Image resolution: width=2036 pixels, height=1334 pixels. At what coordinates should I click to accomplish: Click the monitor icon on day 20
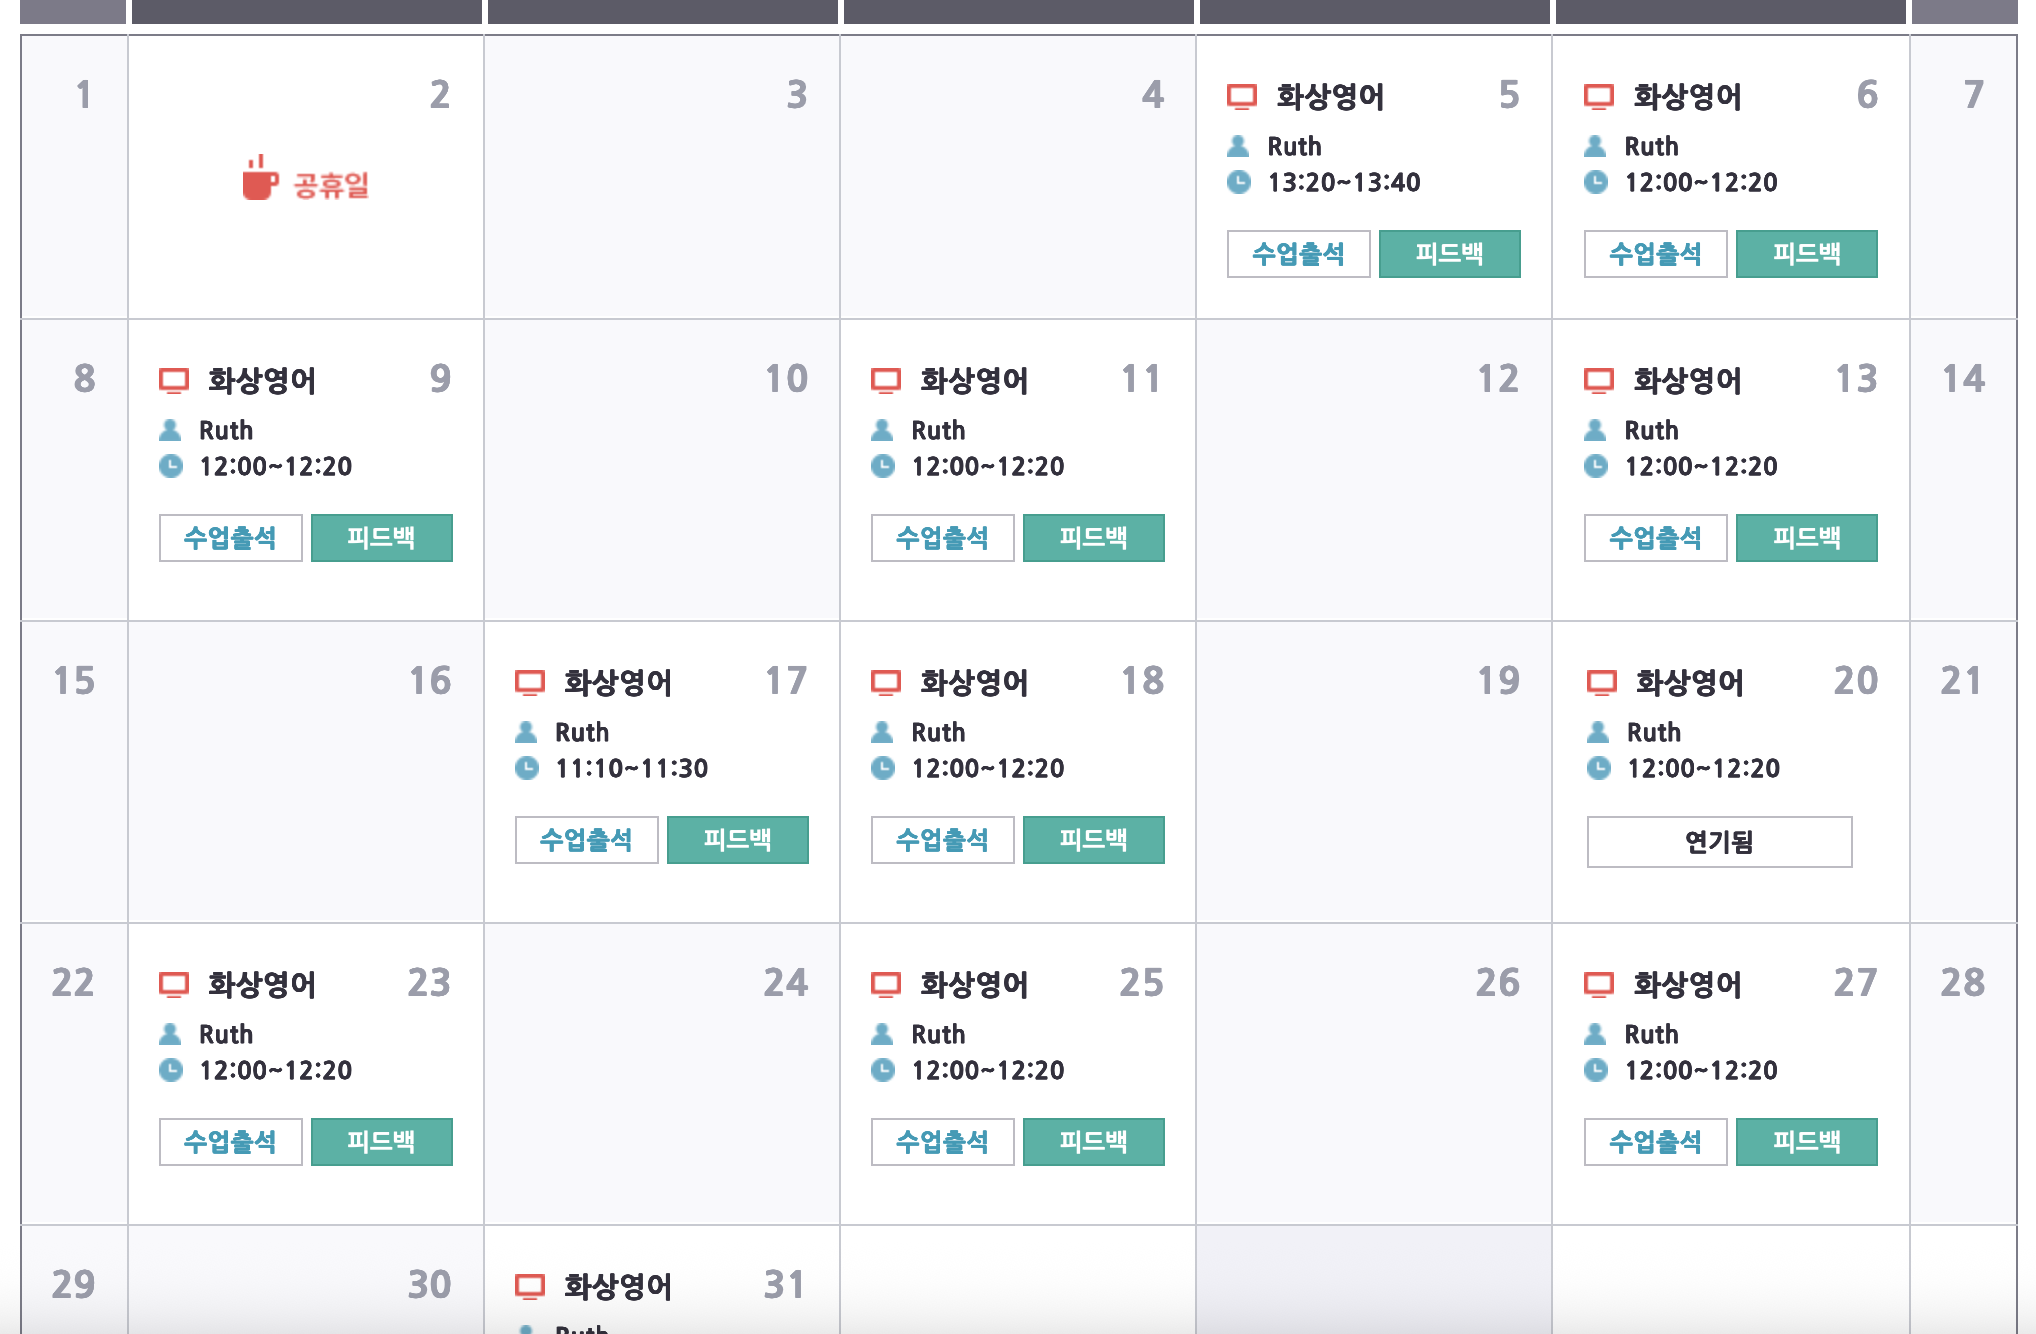(x=1601, y=683)
